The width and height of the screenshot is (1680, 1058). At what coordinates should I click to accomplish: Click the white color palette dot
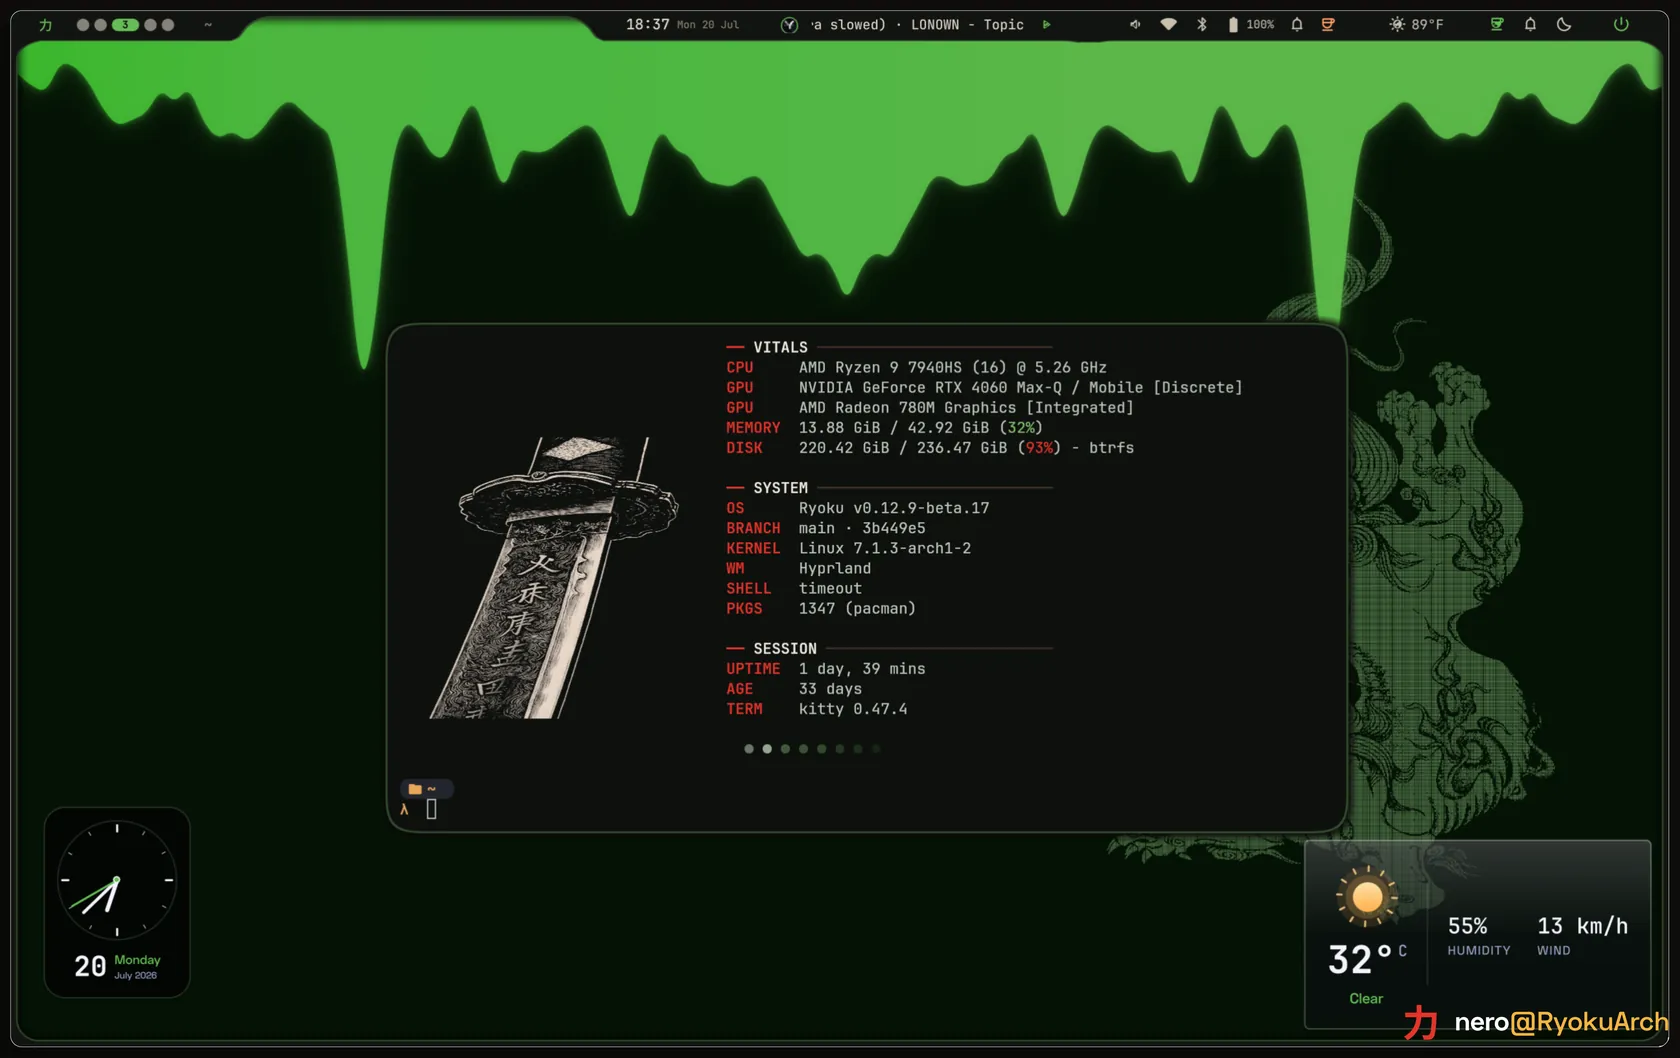point(767,748)
